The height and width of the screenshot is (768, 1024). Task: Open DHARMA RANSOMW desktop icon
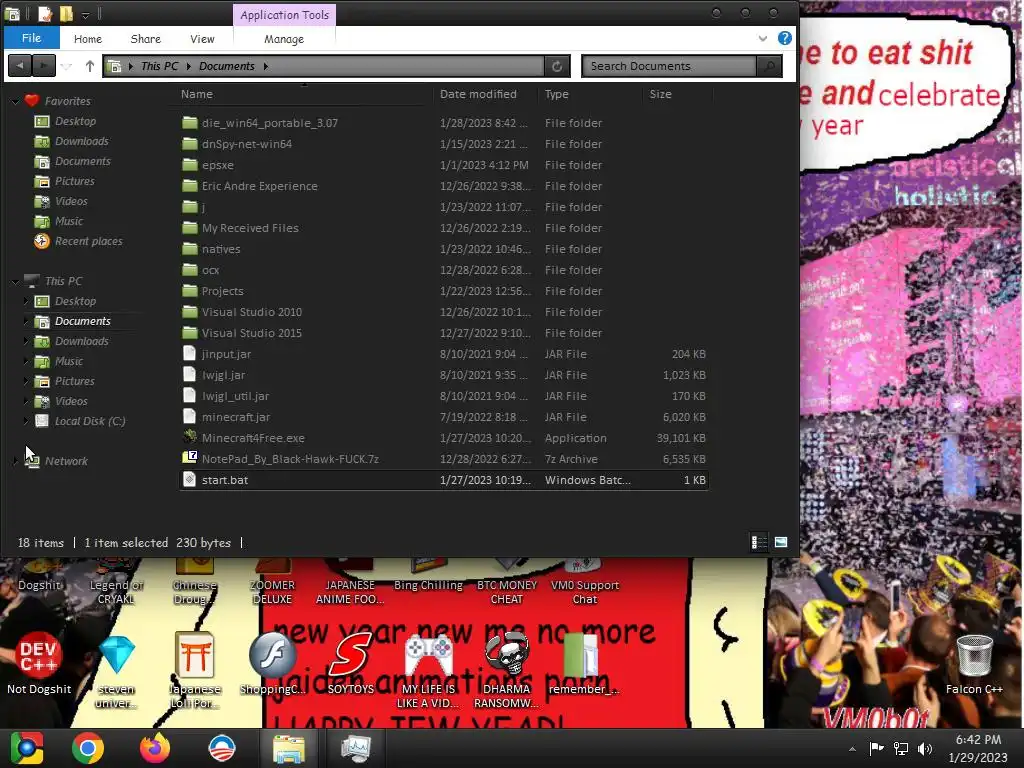pyautogui.click(x=507, y=671)
